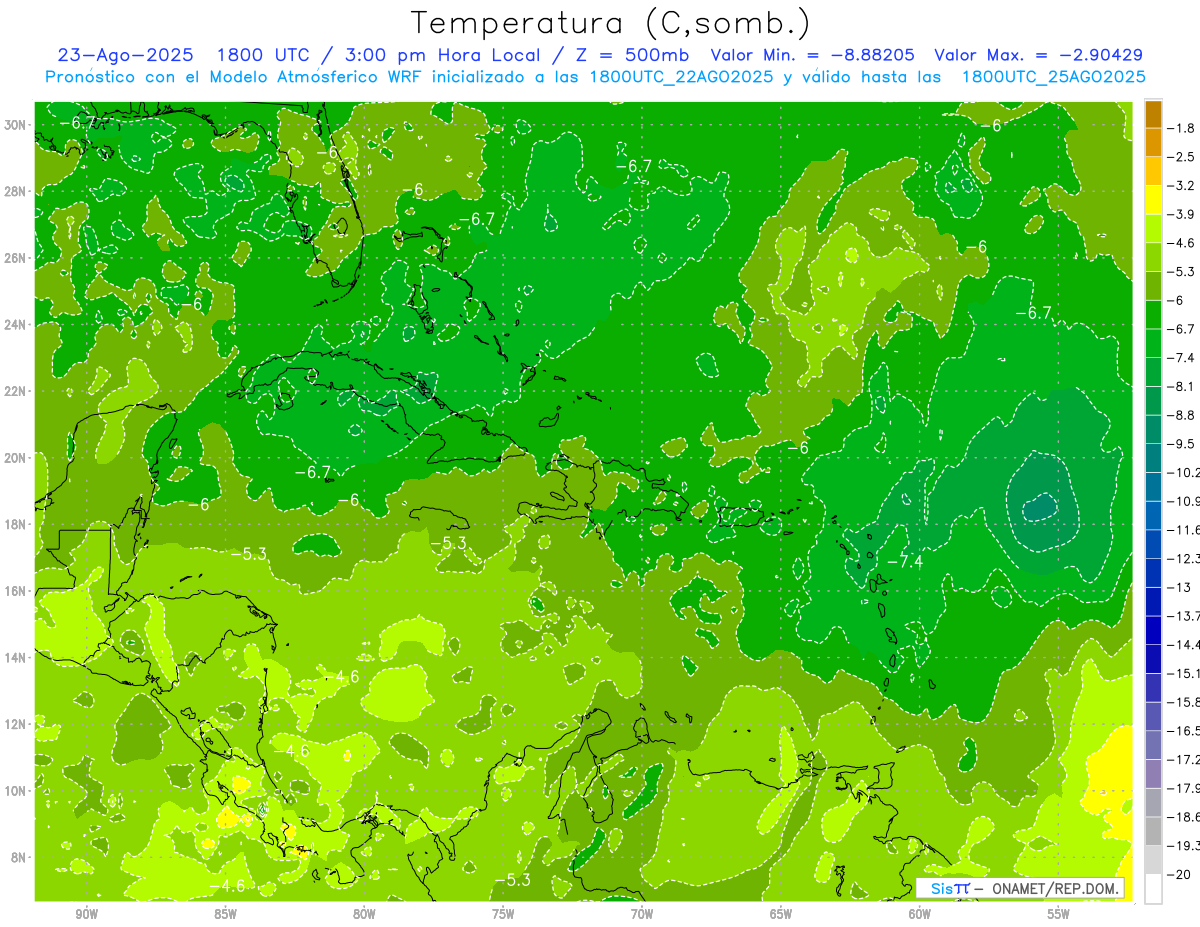Click the "80W" longitude axis label
The width and height of the screenshot is (1200, 927).
[x=364, y=914]
